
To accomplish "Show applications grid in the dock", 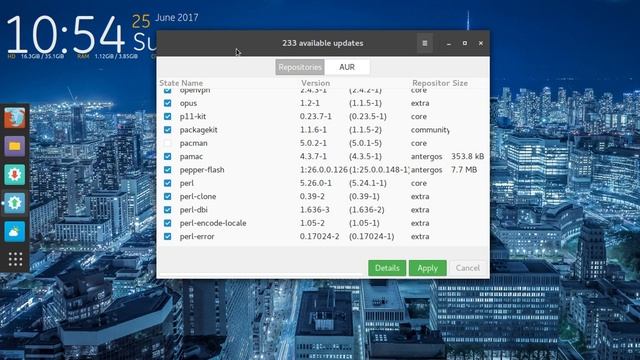I will [15, 259].
